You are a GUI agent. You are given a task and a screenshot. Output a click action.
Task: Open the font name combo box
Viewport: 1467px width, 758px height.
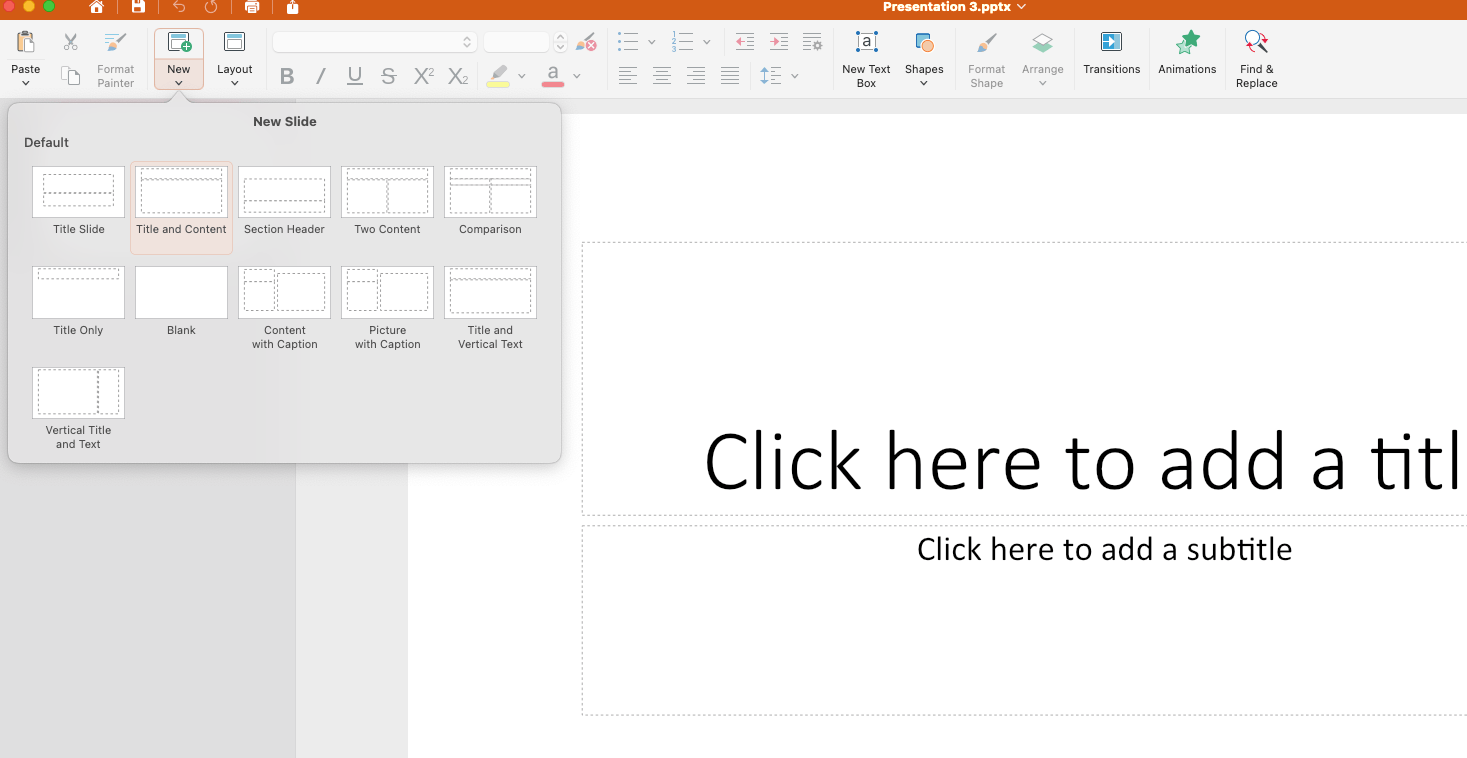pos(374,43)
